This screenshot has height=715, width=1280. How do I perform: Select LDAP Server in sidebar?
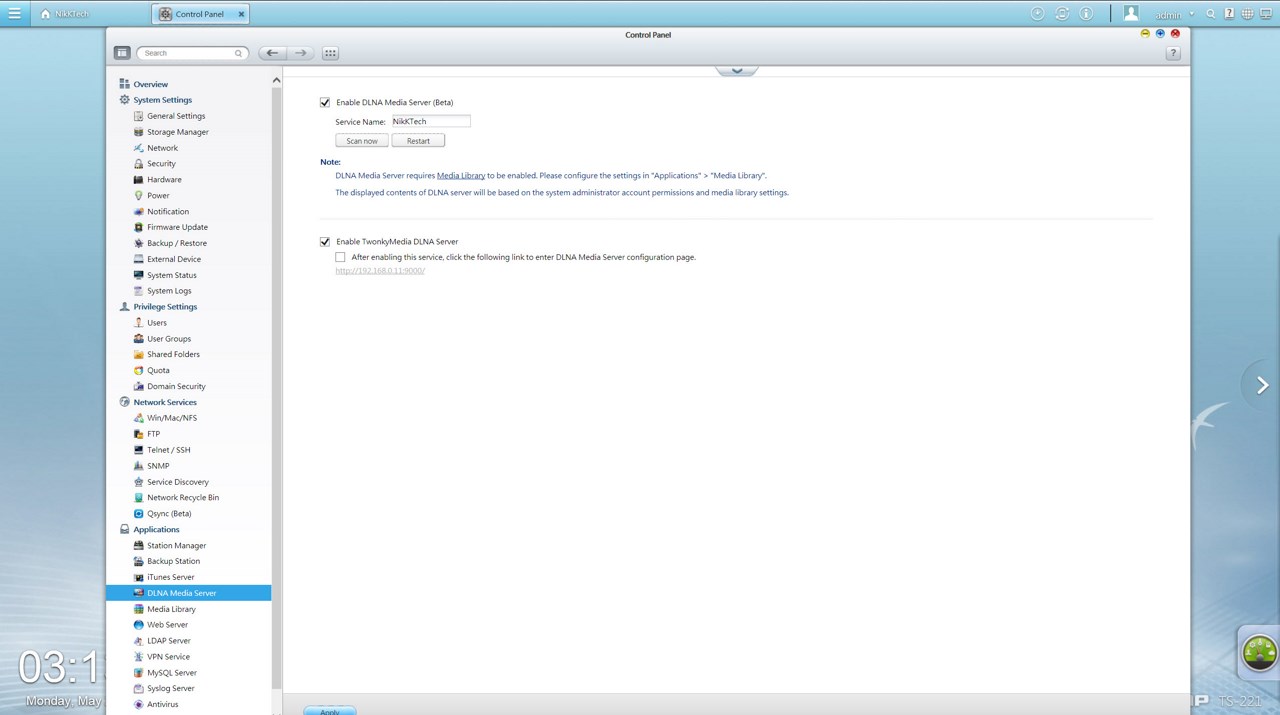[169, 641]
